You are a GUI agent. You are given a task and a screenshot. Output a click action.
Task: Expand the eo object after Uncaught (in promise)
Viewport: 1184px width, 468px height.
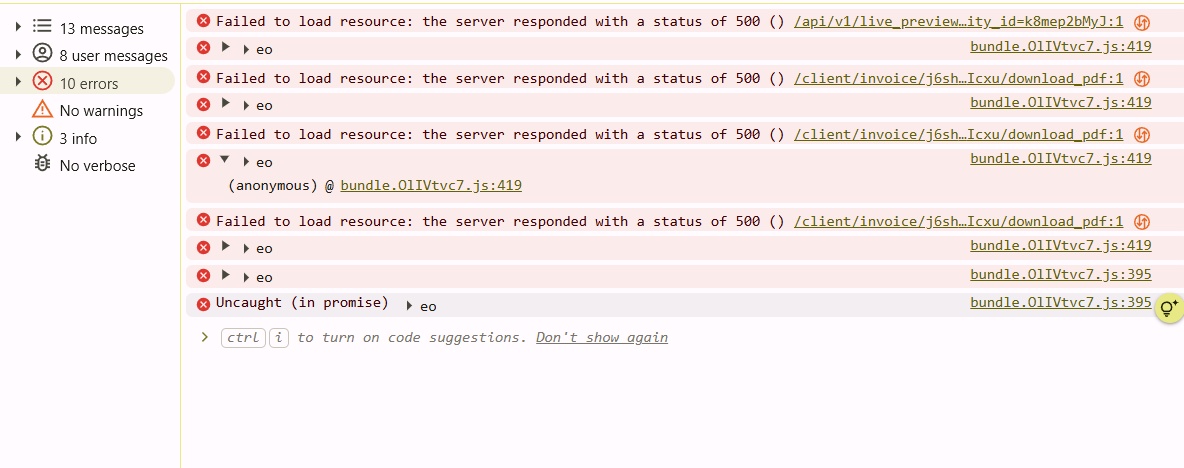pyautogui.click(x=409, y=306)
